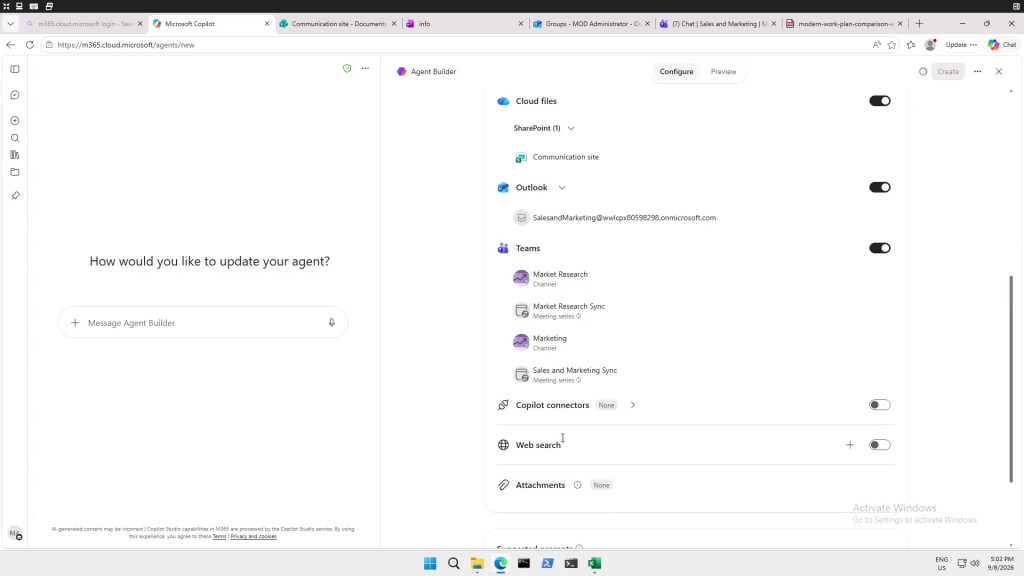Close the Agent Builder panel
The image size is (1024, 576).
pos(999,71)
